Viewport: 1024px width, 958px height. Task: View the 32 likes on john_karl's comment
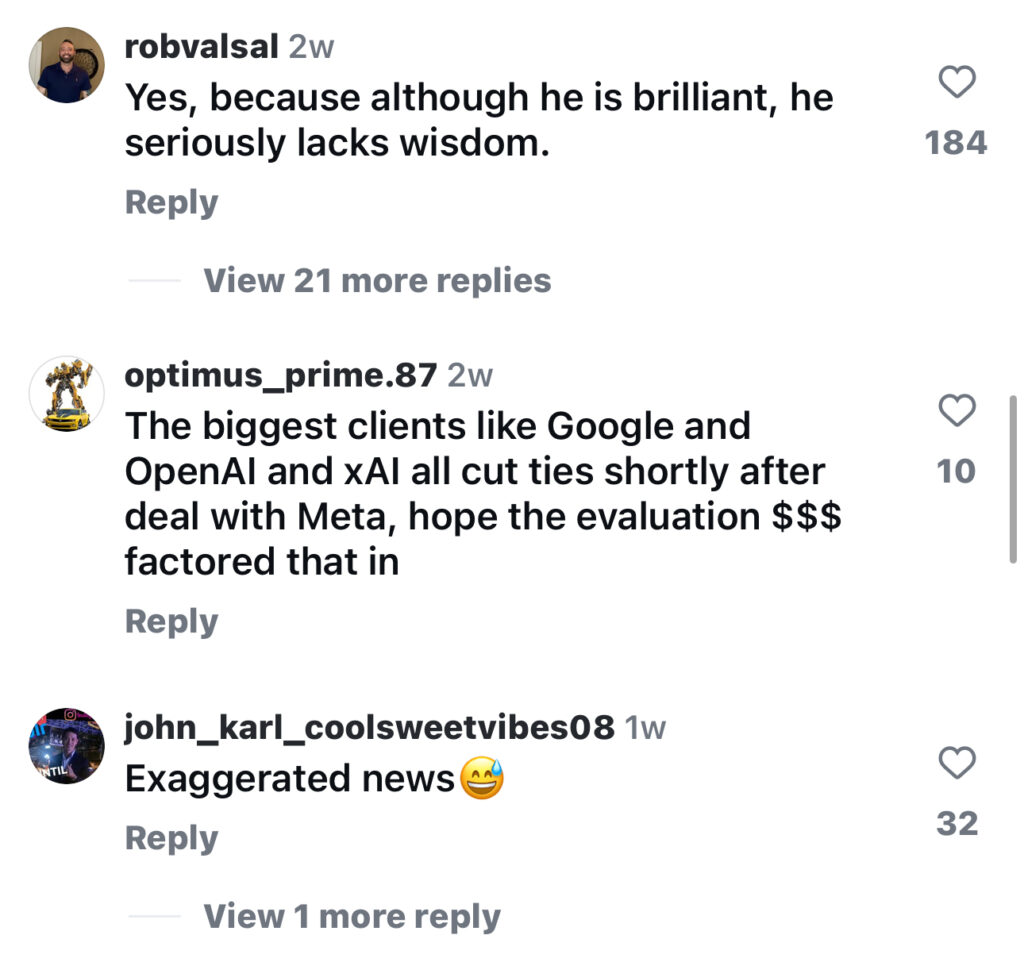(957, 824)
